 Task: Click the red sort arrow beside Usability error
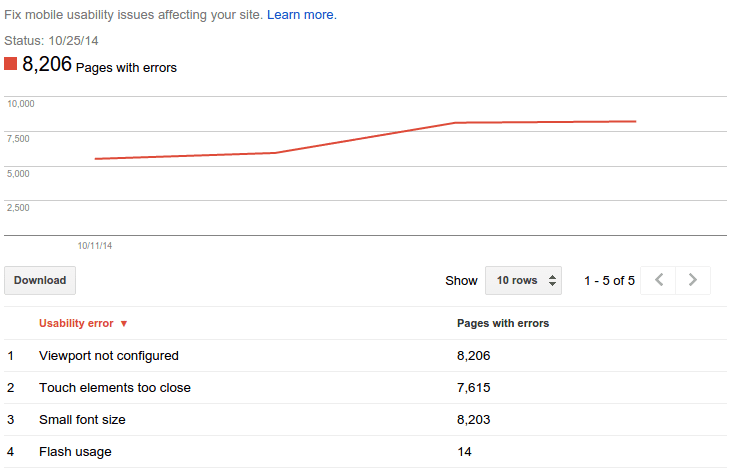point(124,324)
